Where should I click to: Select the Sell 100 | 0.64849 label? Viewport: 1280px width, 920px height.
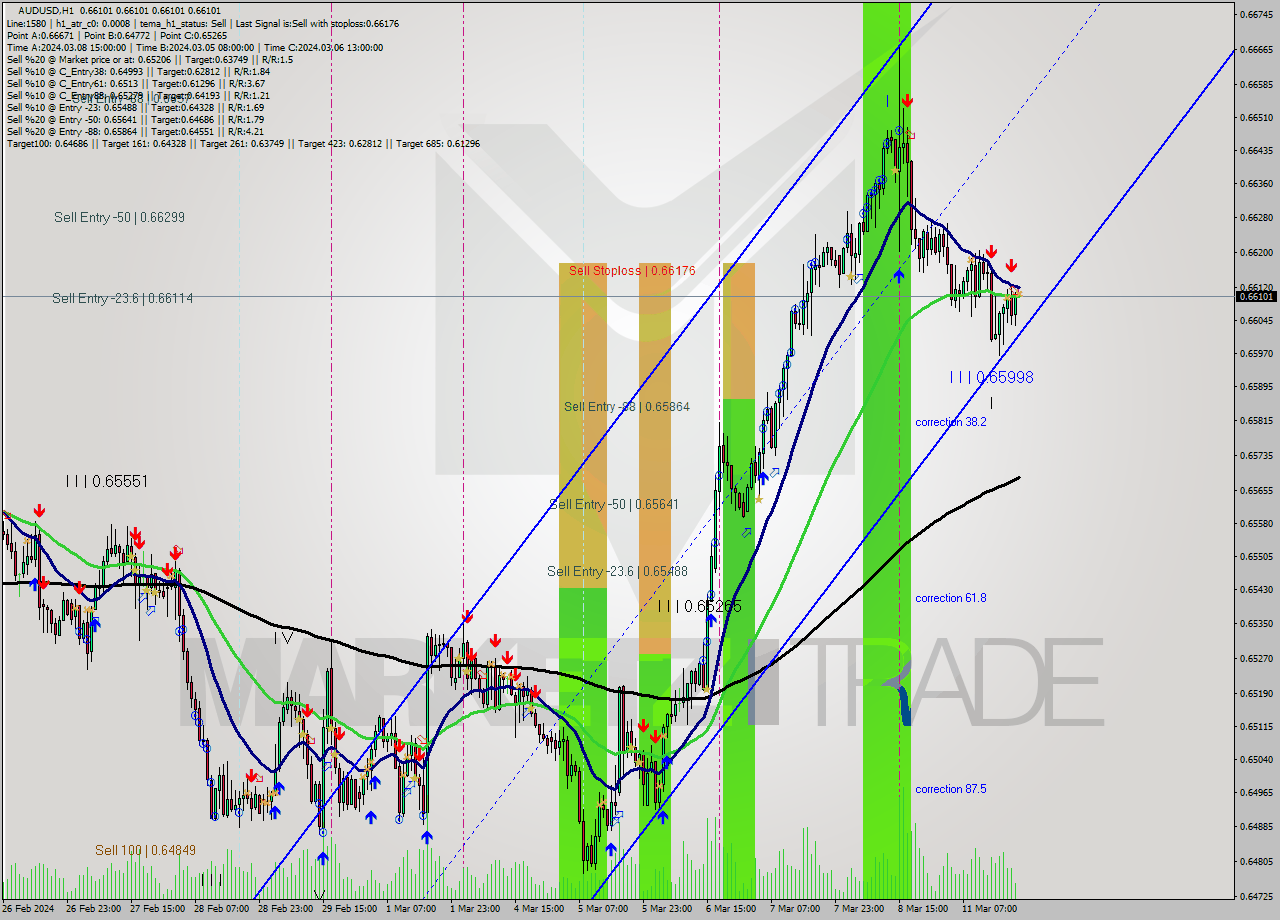(x=145, y=850)
